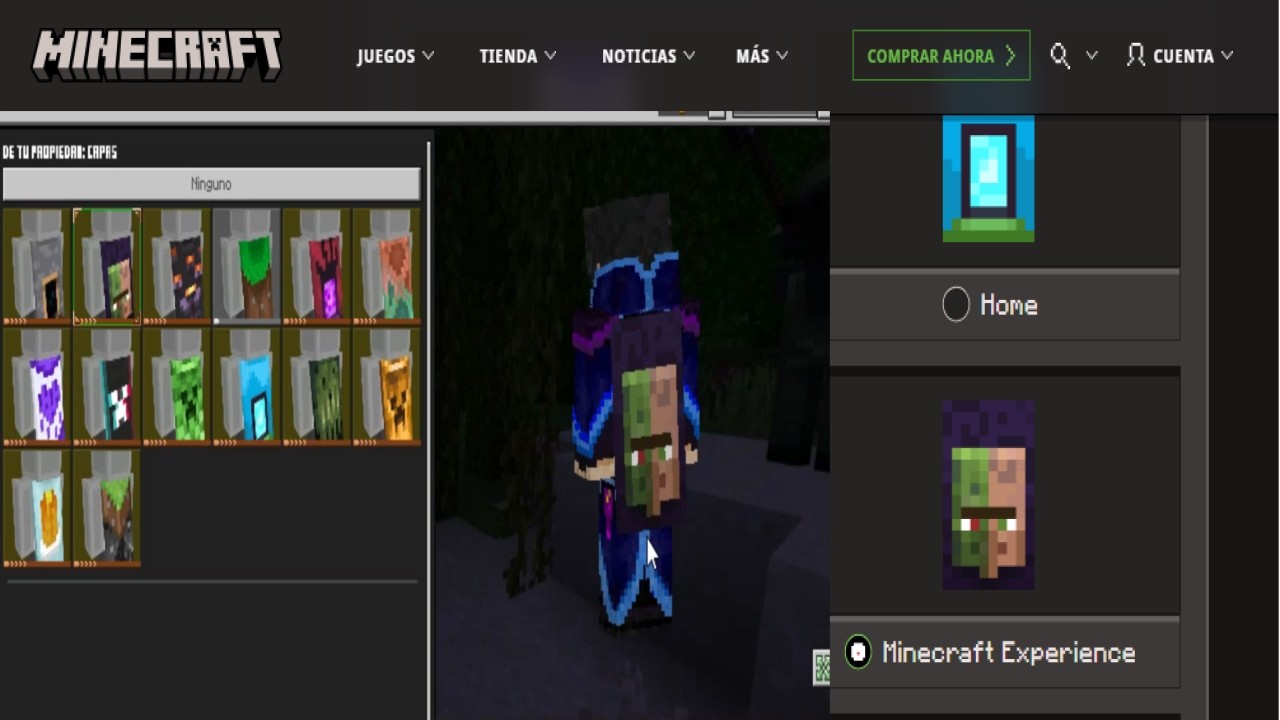Click the large Minecraft Experience cape preview

click(x=988, y=495)
